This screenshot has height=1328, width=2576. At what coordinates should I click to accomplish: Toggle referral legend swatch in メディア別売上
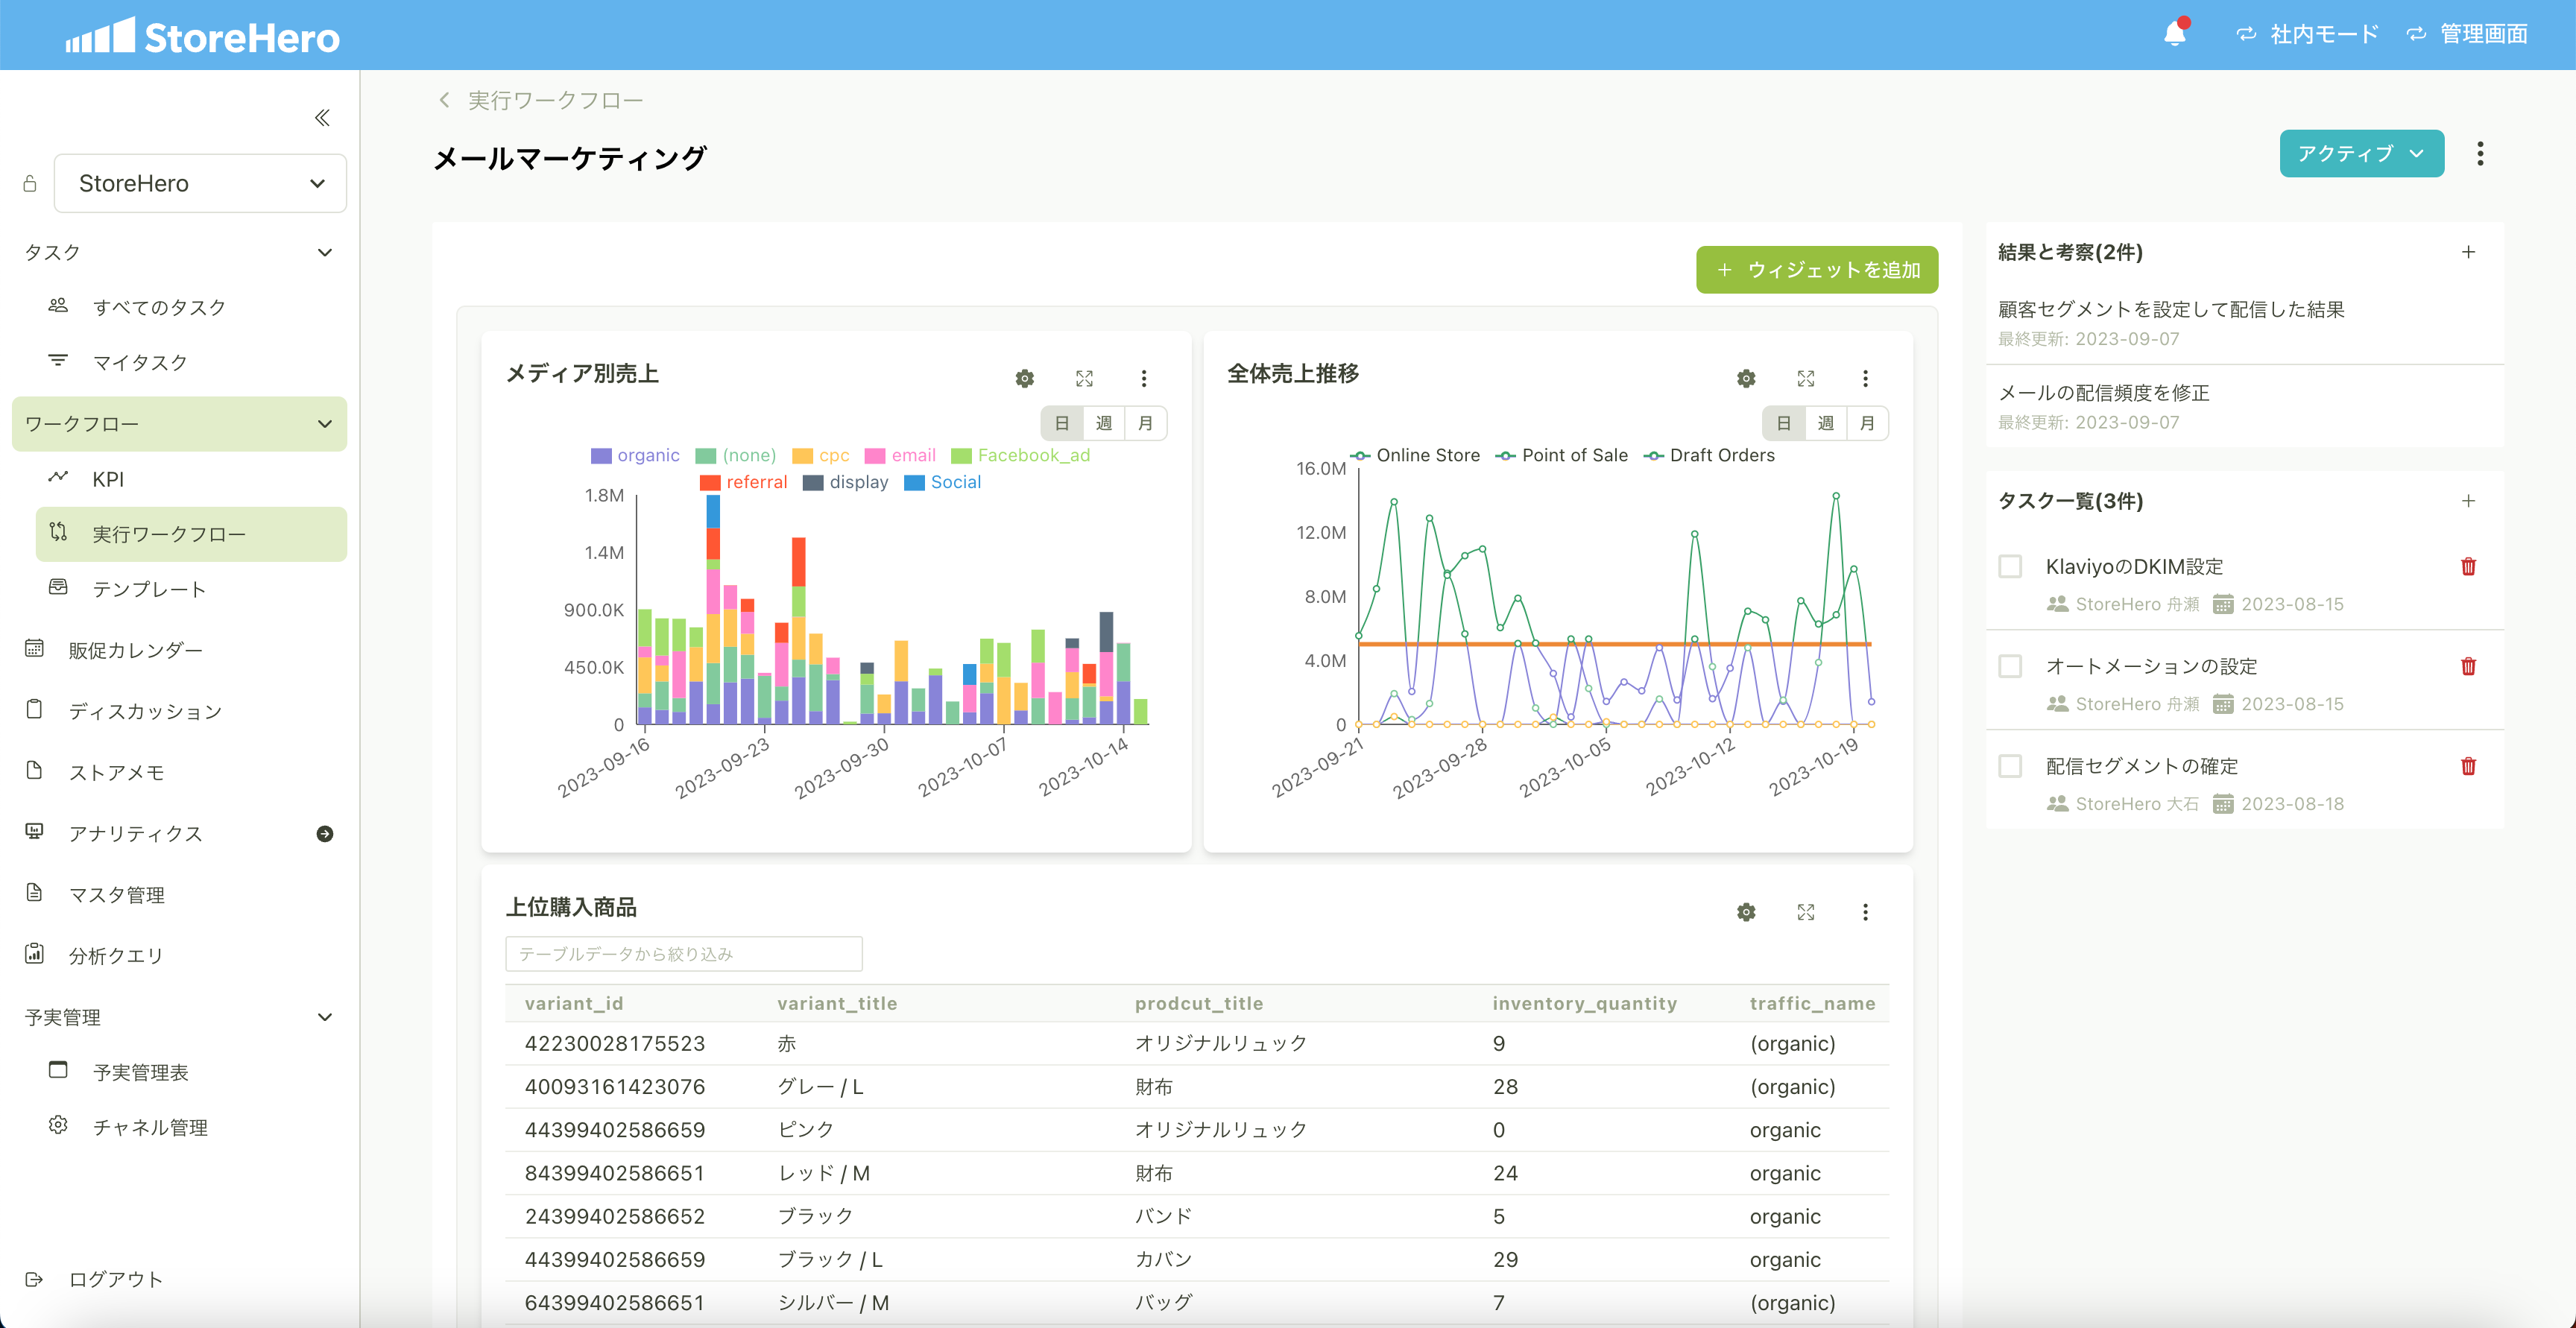710,483
